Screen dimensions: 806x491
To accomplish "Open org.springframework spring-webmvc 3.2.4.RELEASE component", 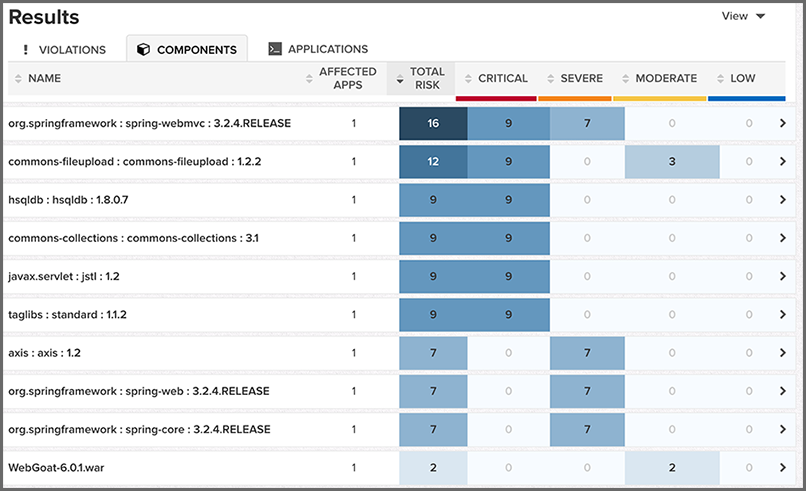I will tap(150, 123).
